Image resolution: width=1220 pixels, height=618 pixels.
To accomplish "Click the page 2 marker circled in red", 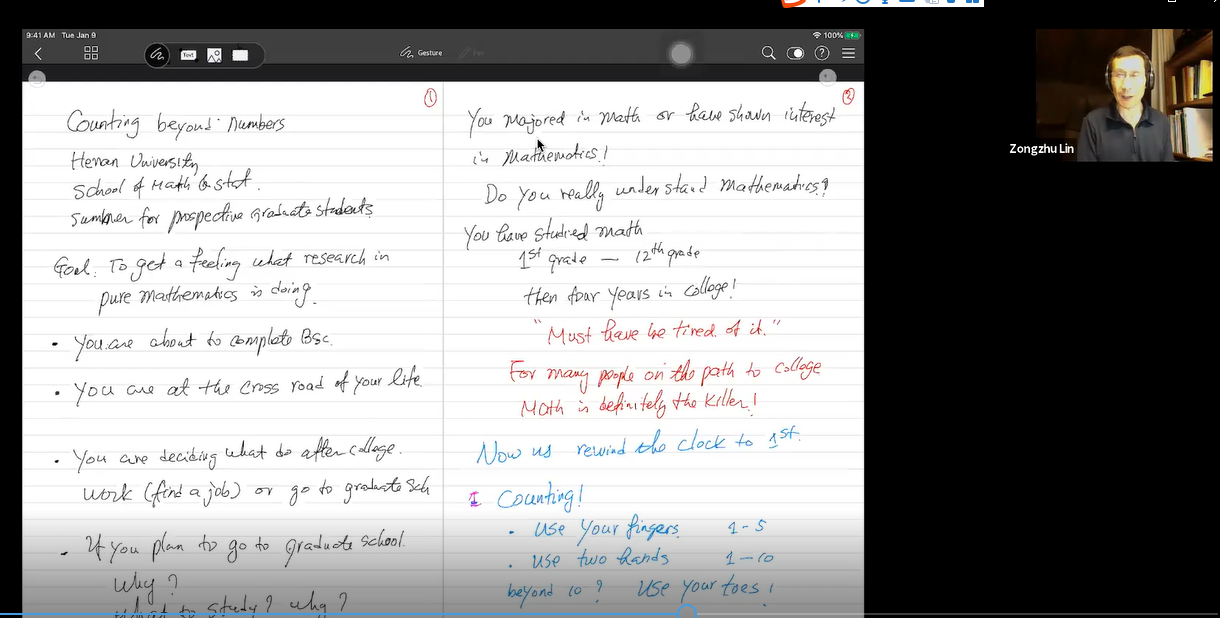I will (848, 96).
